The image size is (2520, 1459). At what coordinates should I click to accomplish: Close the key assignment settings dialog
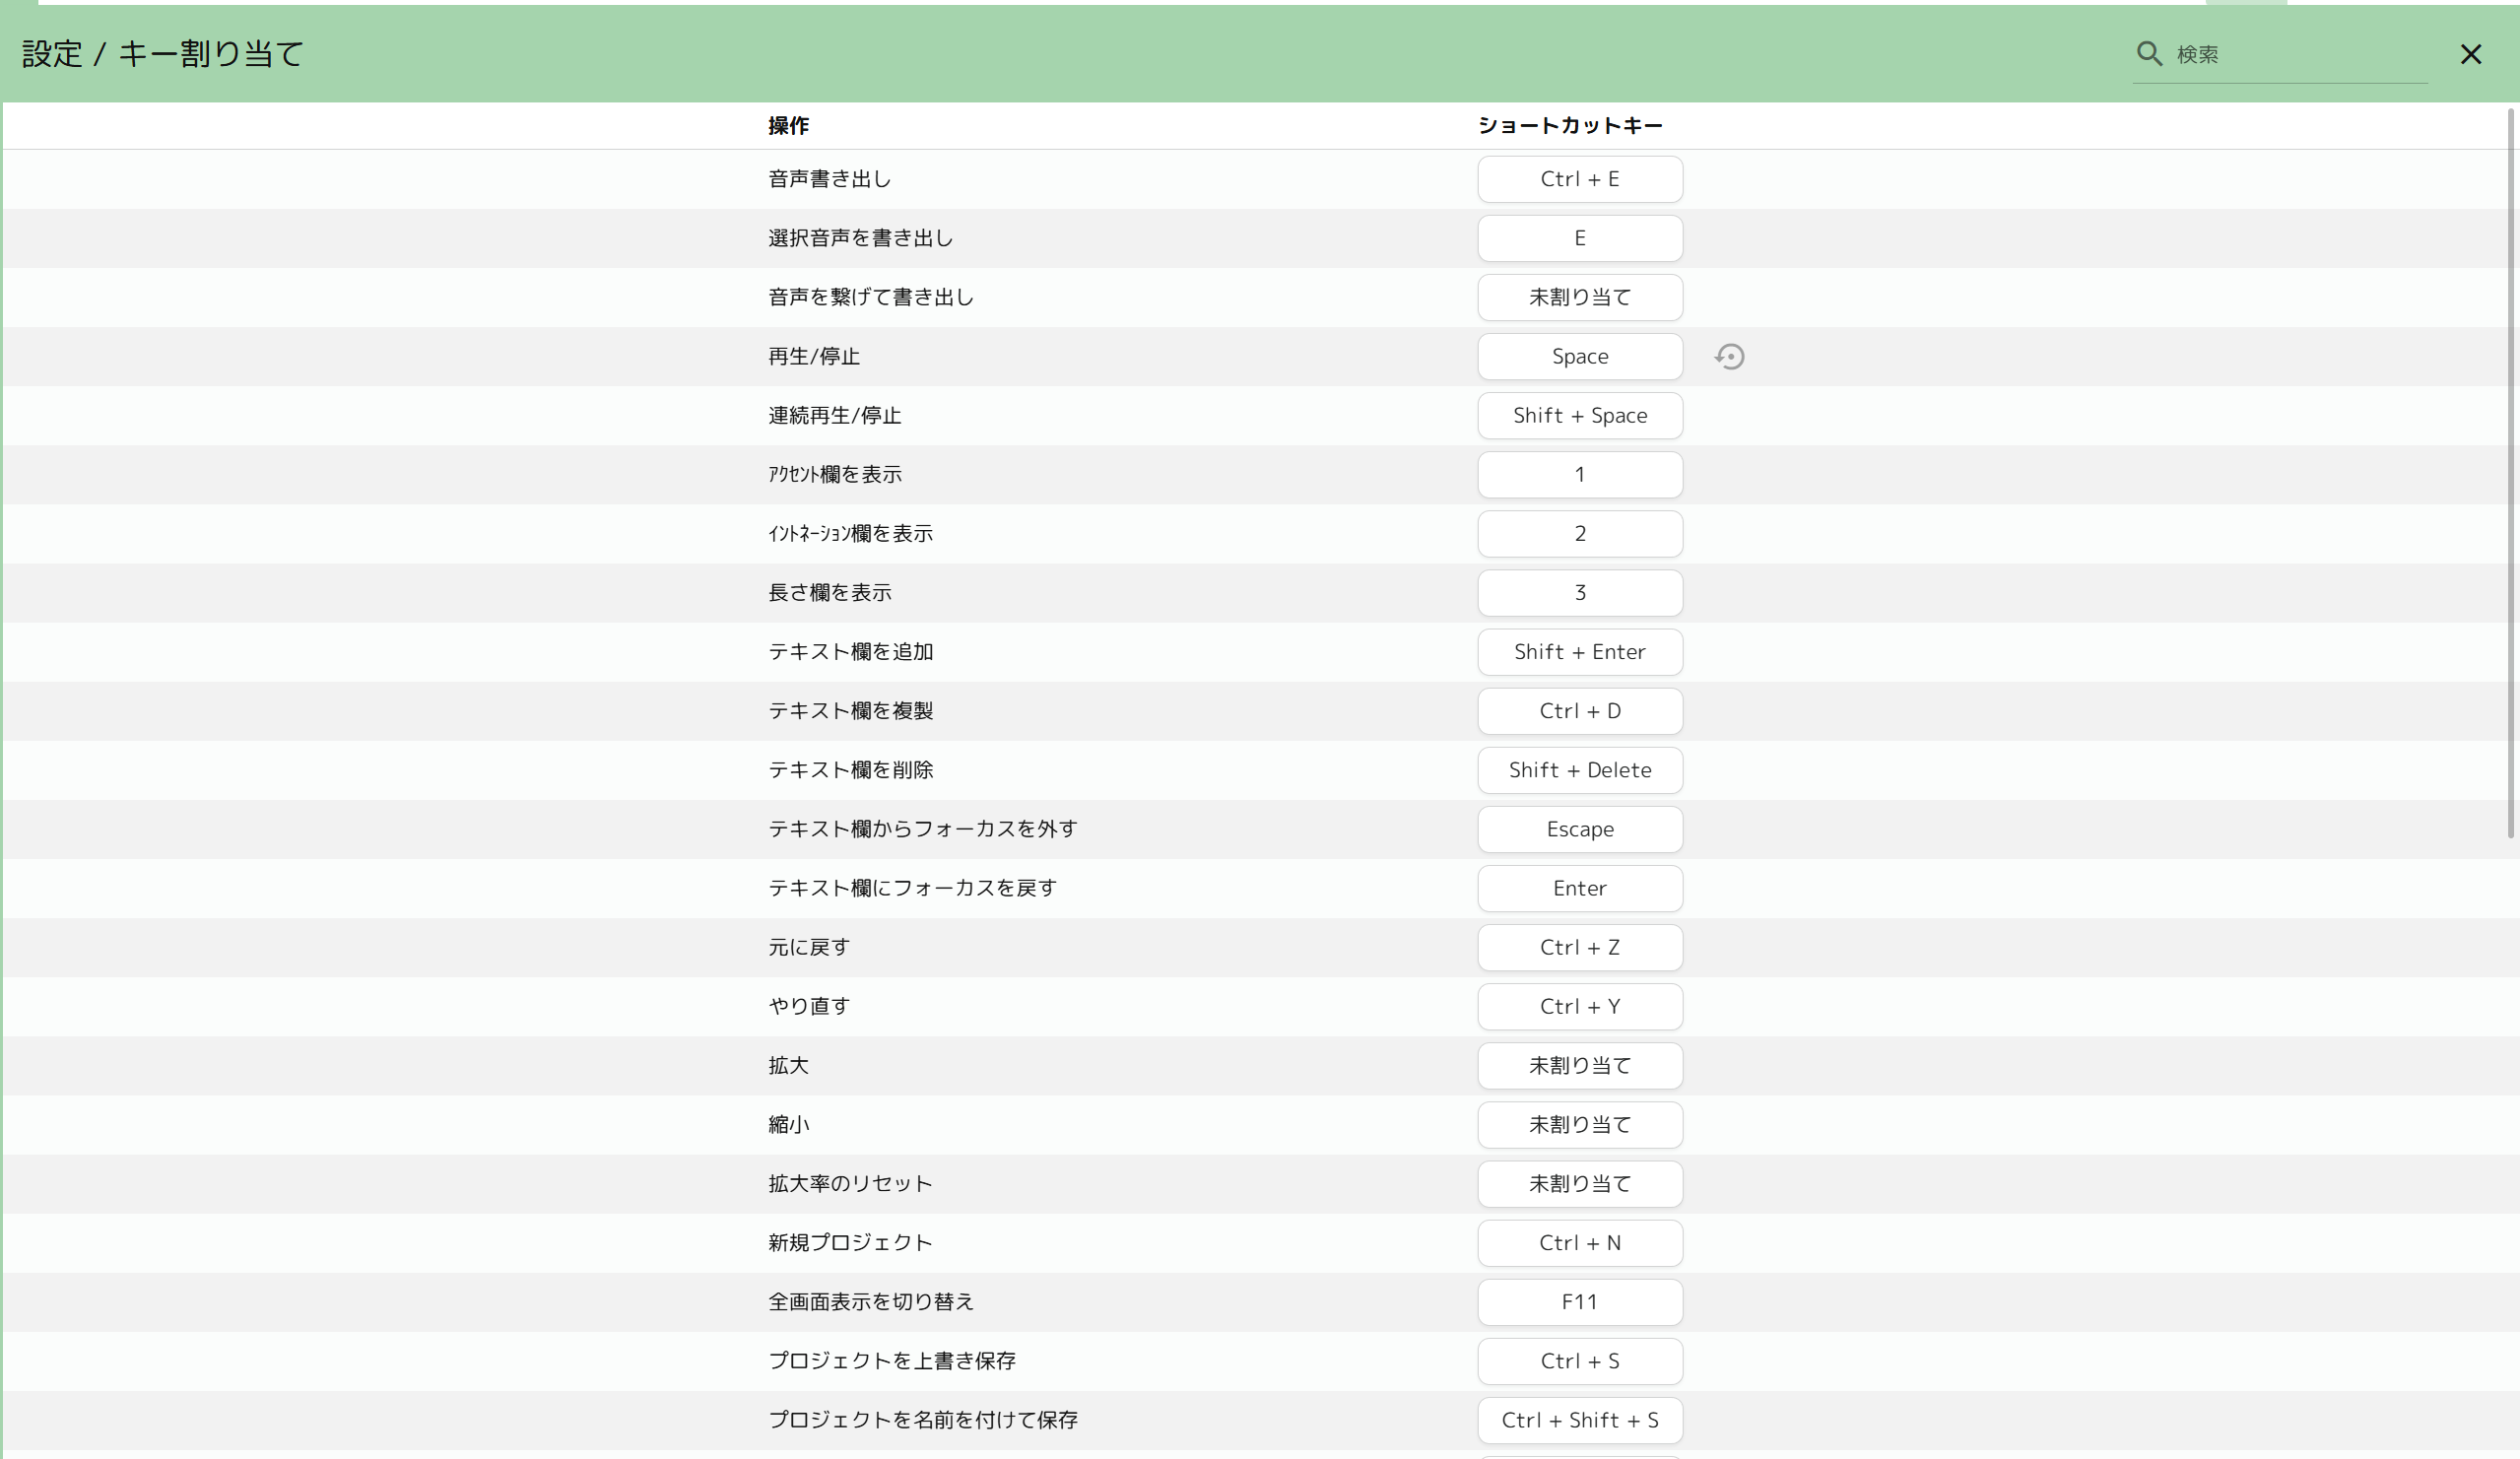pyautogui.click(x=2470, y=54)
